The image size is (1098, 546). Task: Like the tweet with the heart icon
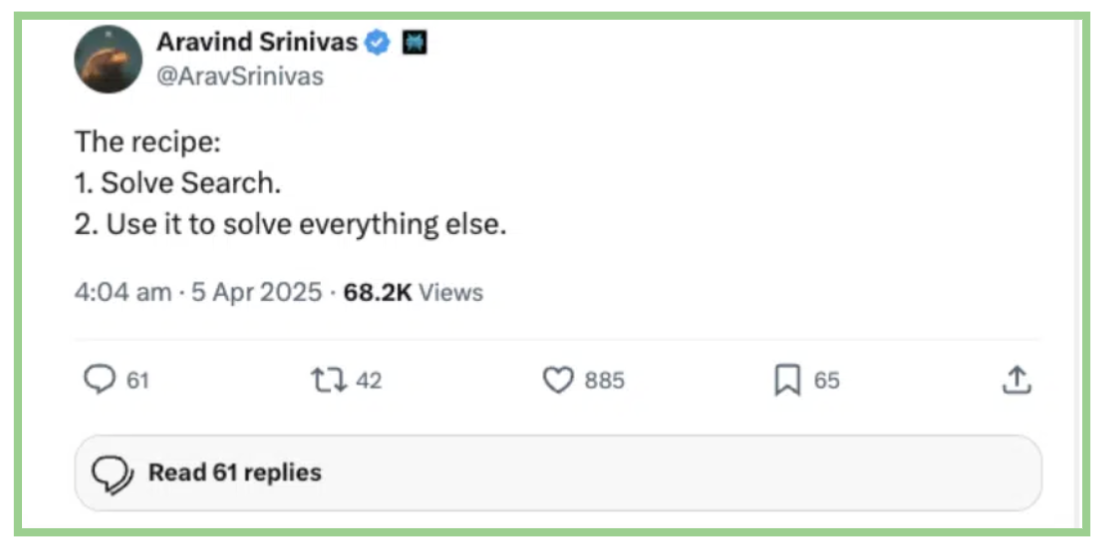pyautogui.click(x=558, y=380)
